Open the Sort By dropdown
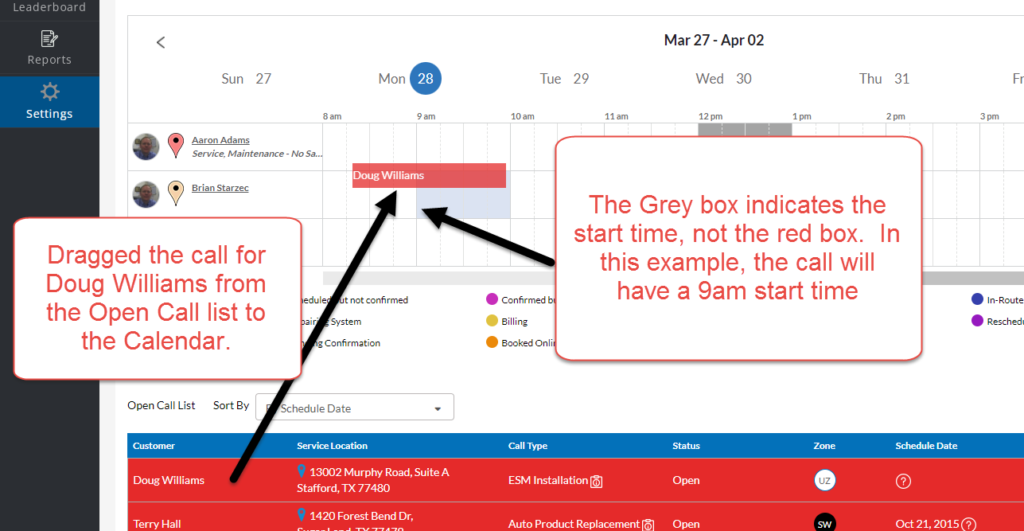Image resolution: width=1024 pixels, height=531 pixels. [355, 408]
